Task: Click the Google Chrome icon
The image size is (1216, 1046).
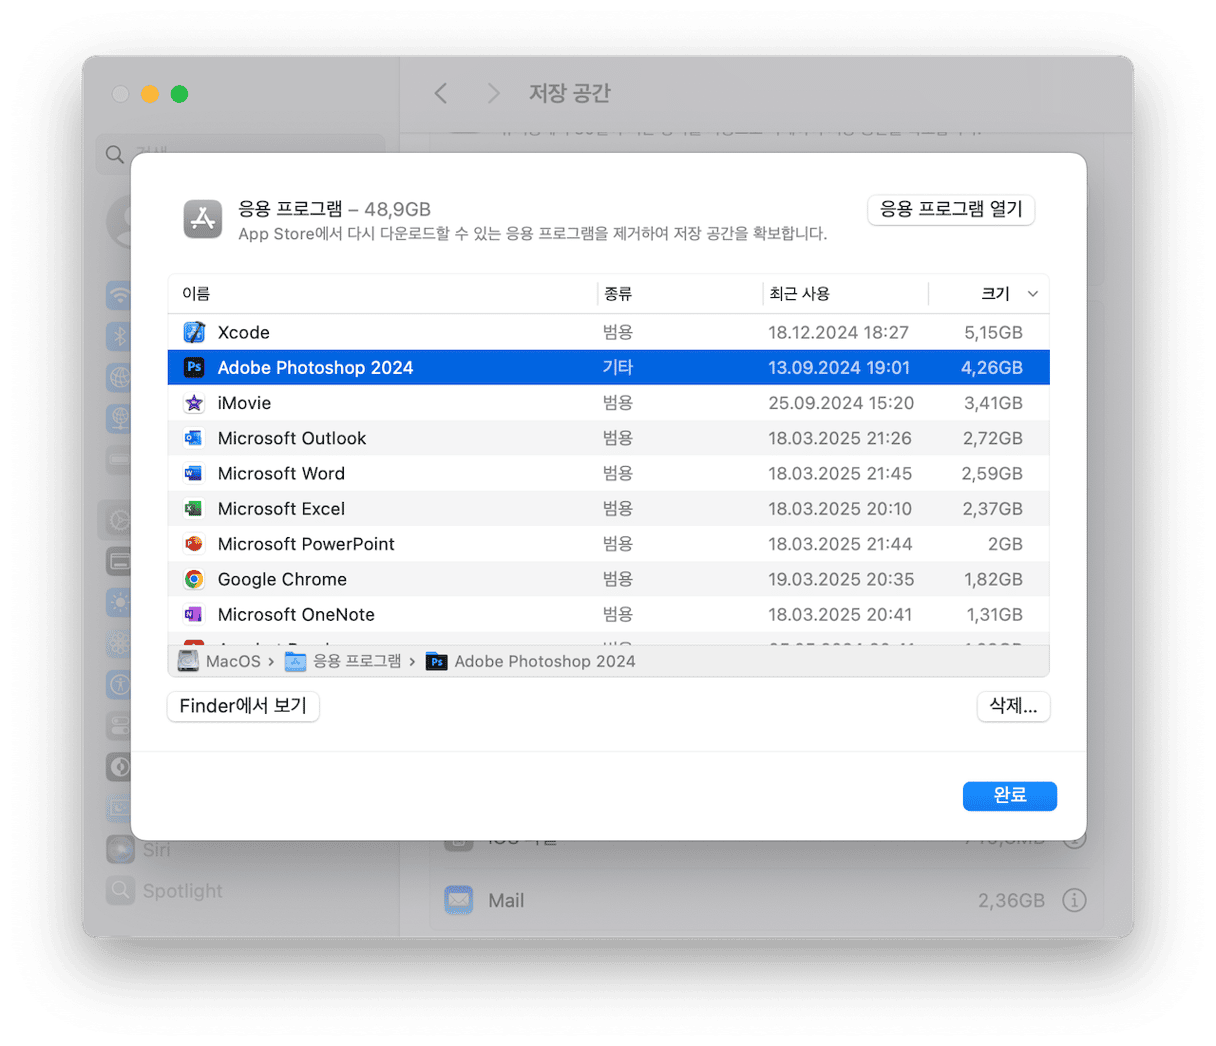Action: pos(194,579)
